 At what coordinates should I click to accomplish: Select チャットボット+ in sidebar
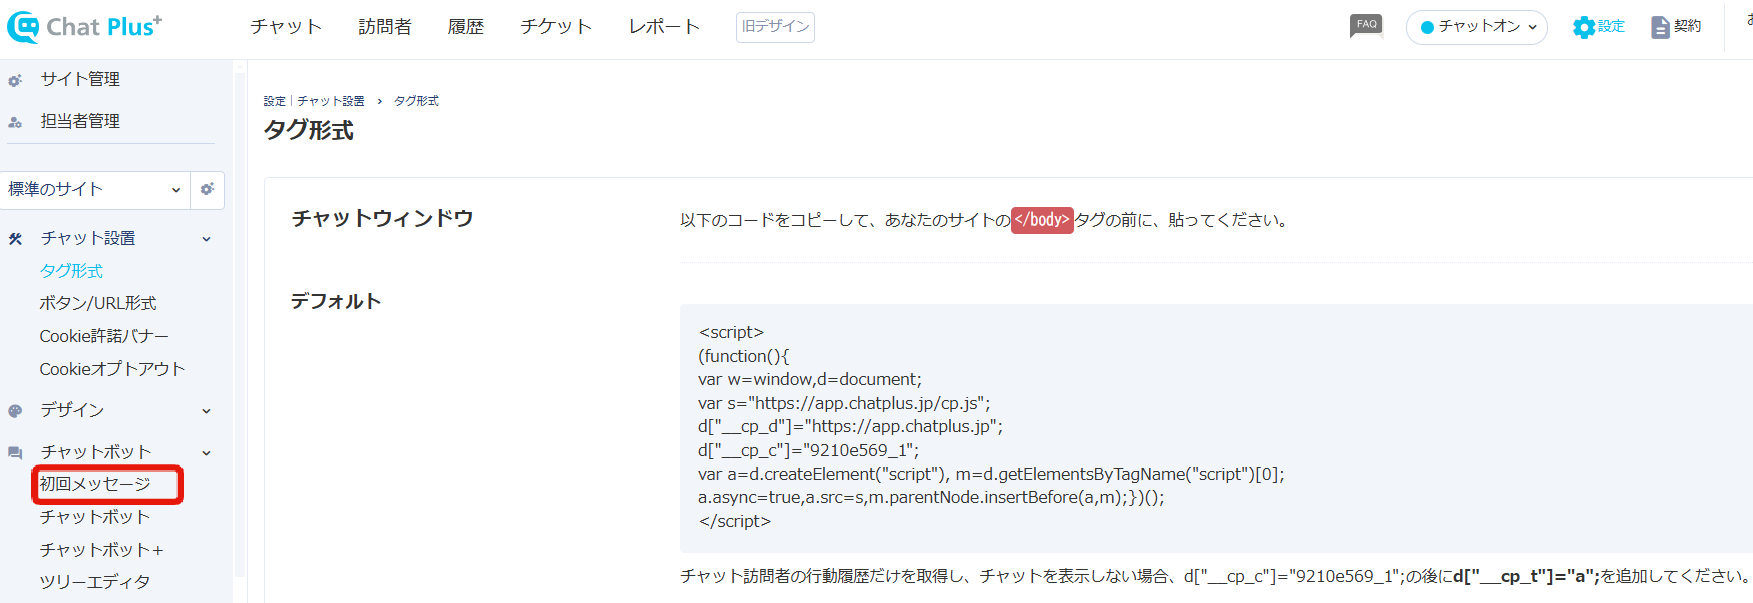pos(101,550)
